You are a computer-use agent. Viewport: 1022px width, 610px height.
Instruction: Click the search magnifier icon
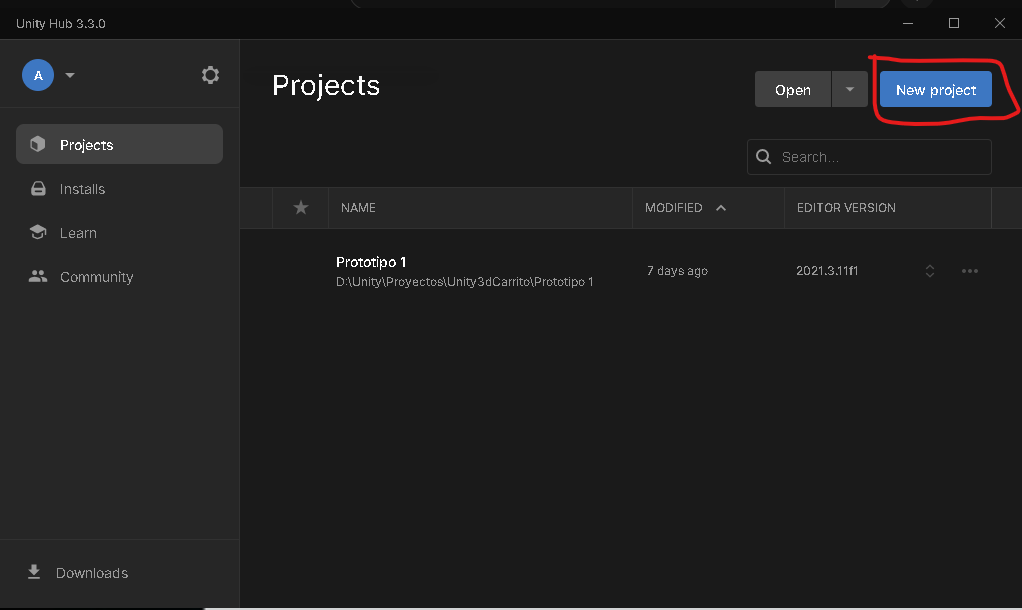pos(764,157)
